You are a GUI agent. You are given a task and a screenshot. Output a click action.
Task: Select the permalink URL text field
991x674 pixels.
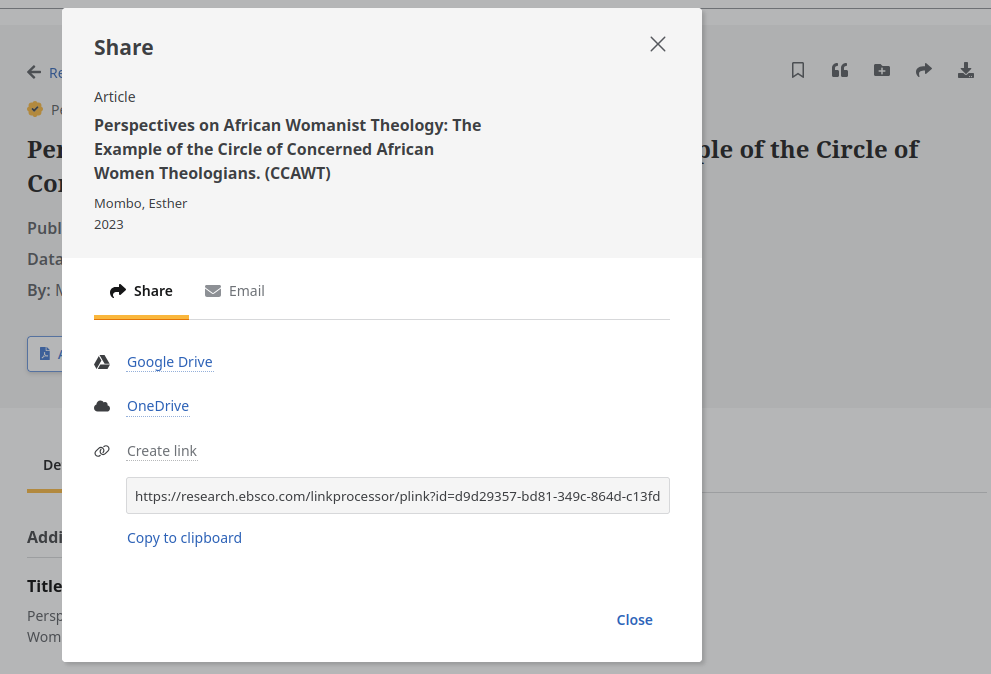[x=397, y=495]
